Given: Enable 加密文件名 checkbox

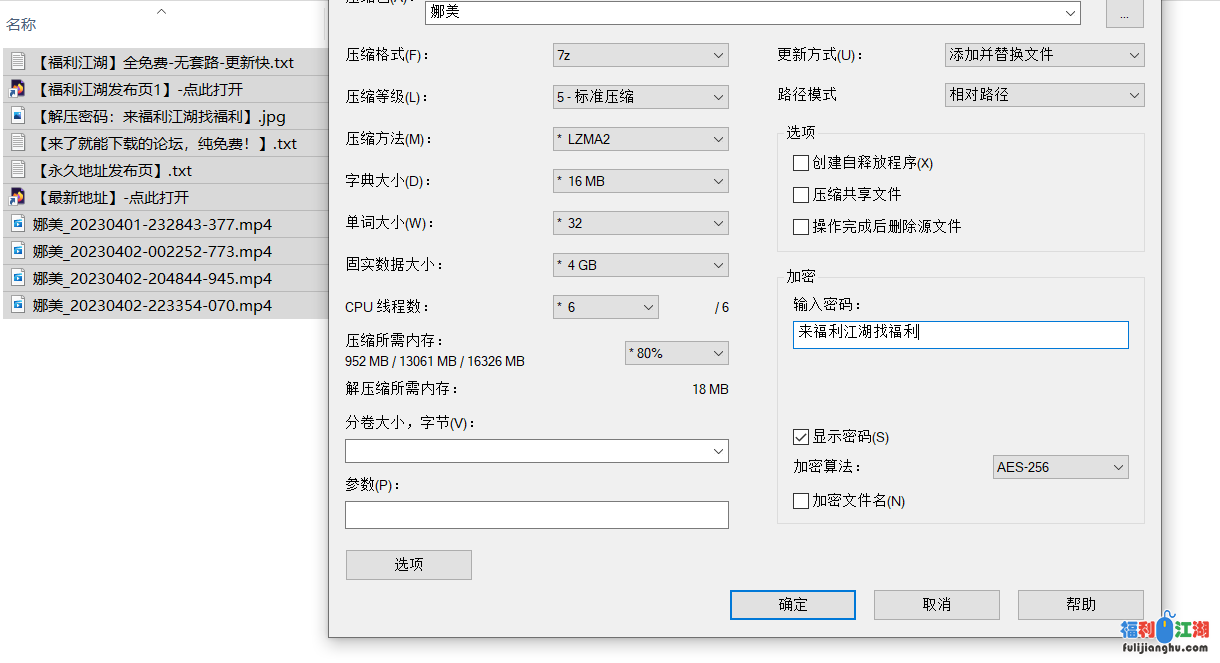Looking at the screenshot, I should (x=801, y=501).
